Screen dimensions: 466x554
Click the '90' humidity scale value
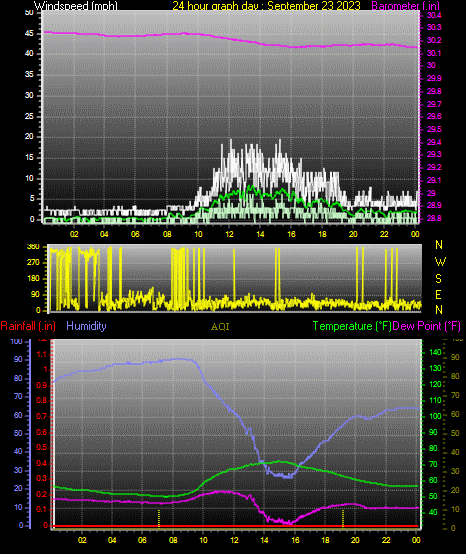click(18, 359)
